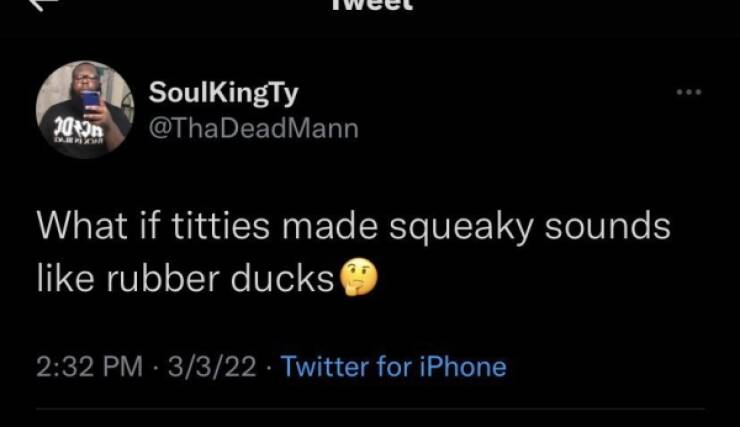Click the dot between time and date
Screen dimensions: 740x427
coord(160,367)
